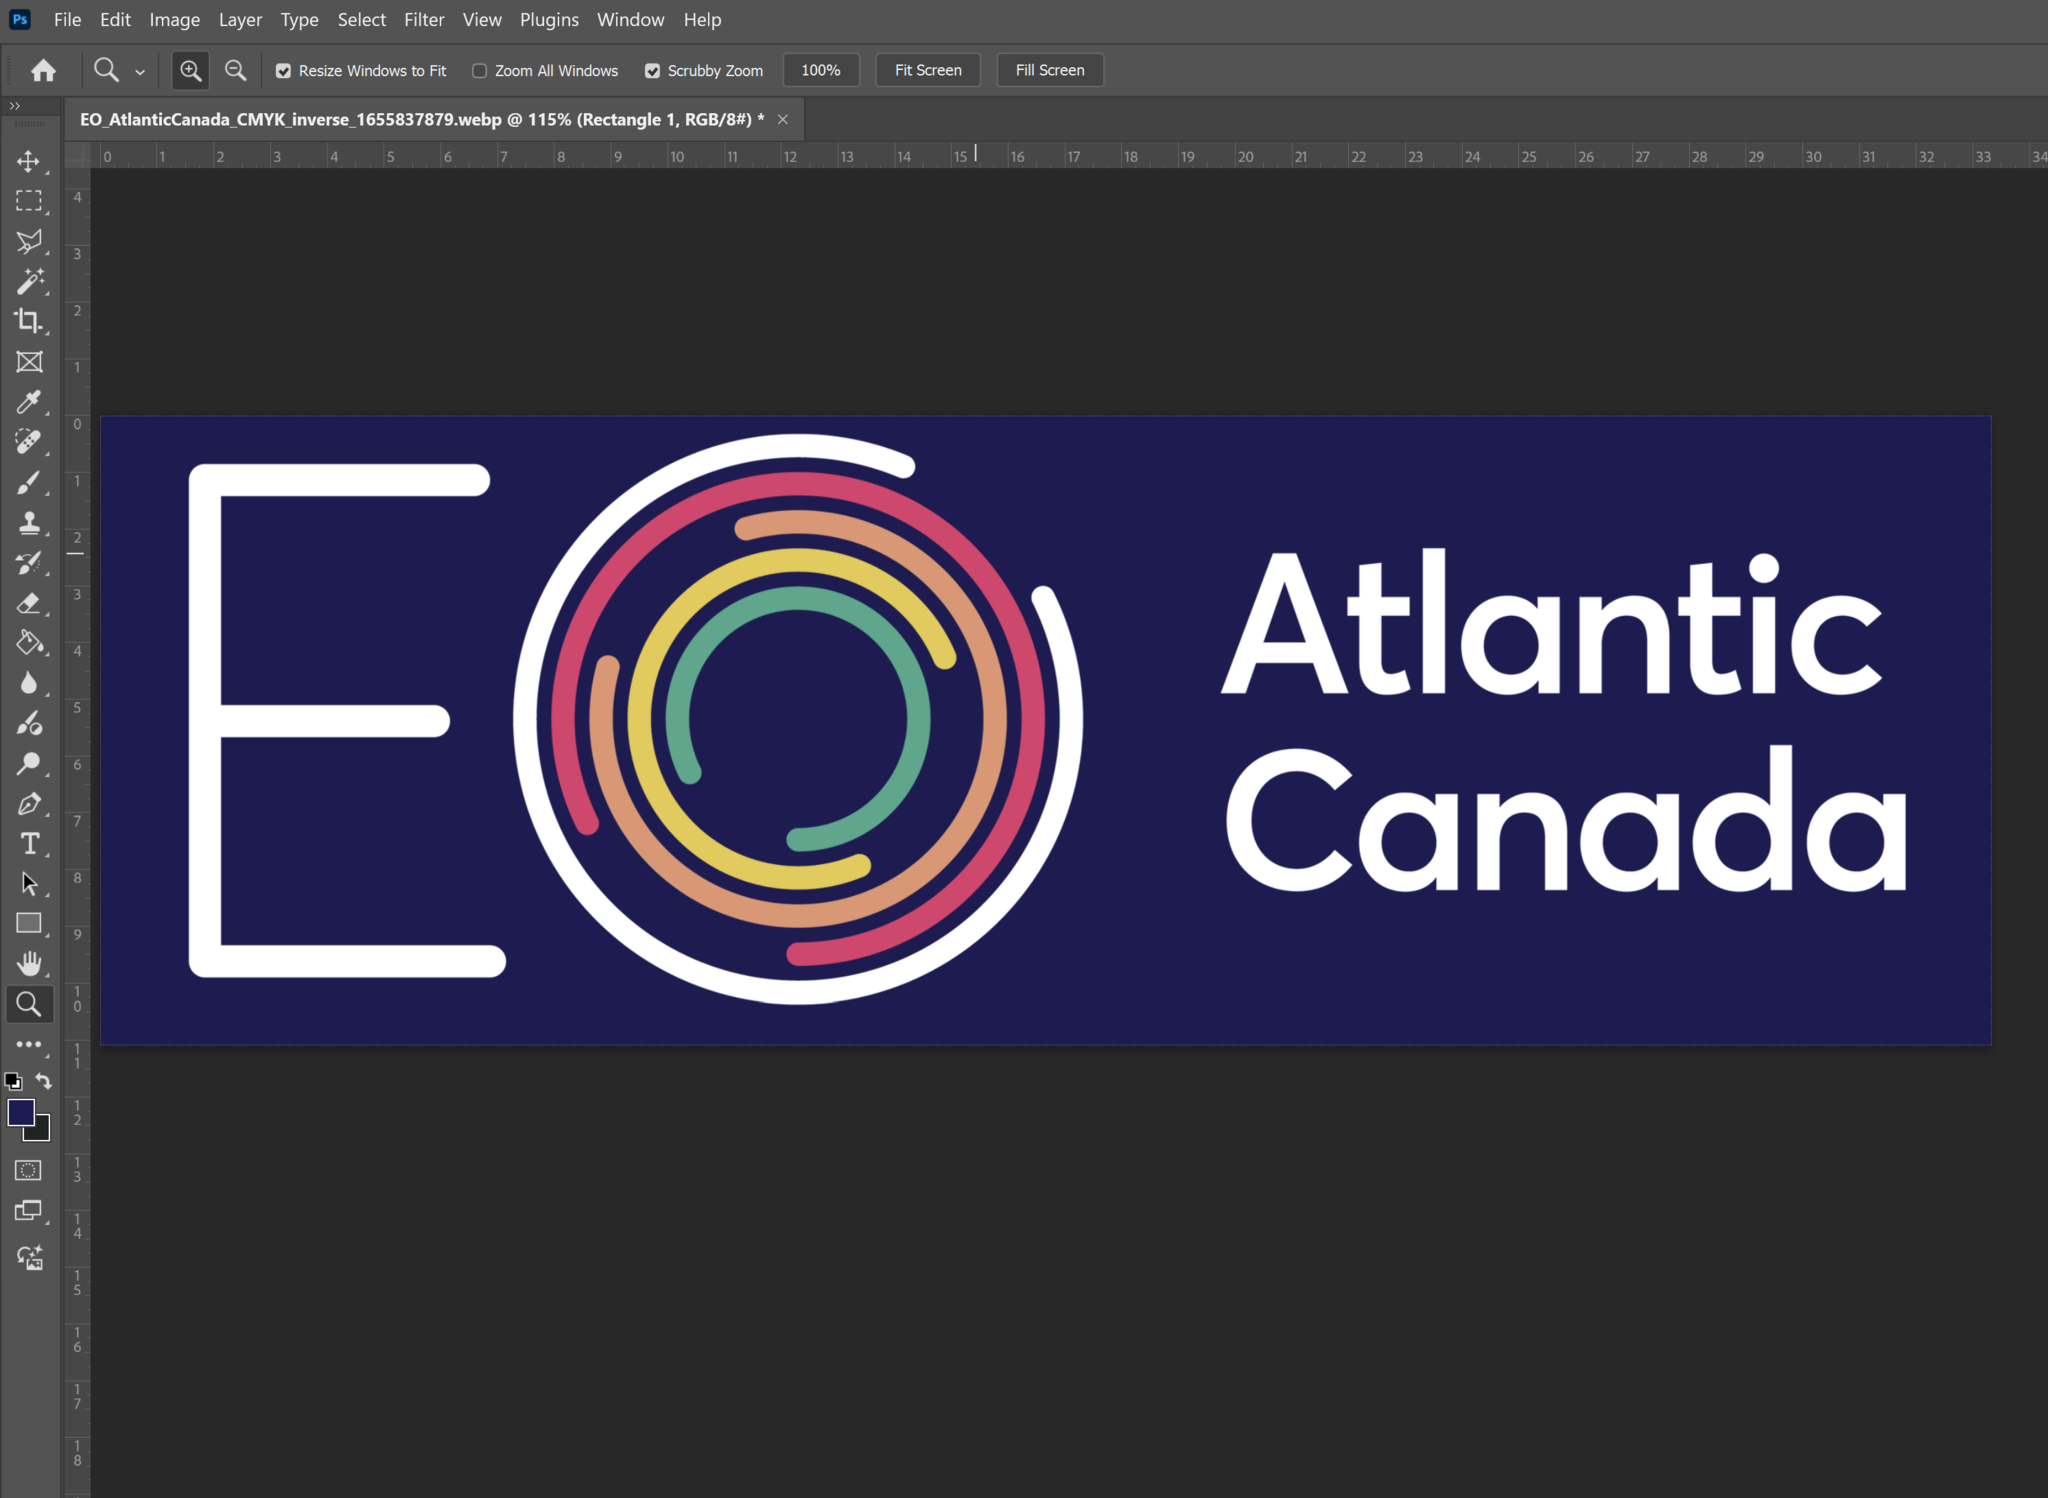Select the Crop tool
The height and width of the screenshot is (1498, 2048).
(x=29, y=320)
